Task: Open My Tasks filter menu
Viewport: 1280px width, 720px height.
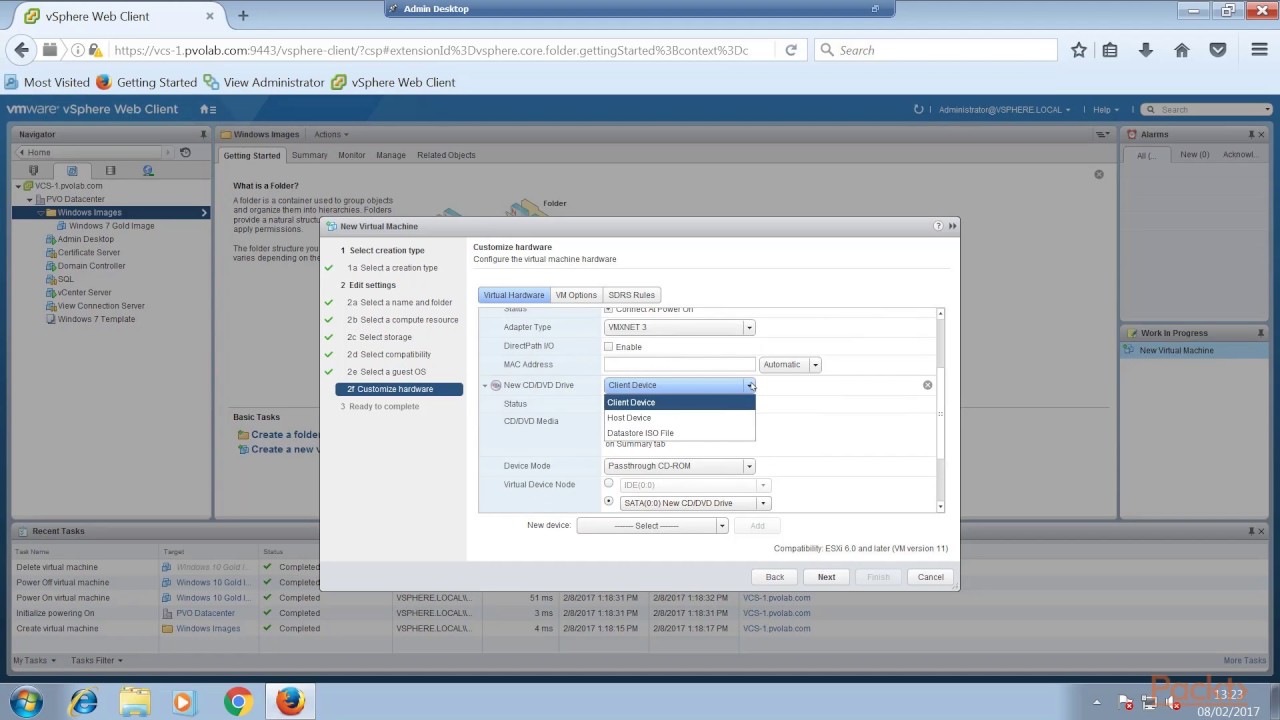Action: pyautogui.click(x=34, y=660)
